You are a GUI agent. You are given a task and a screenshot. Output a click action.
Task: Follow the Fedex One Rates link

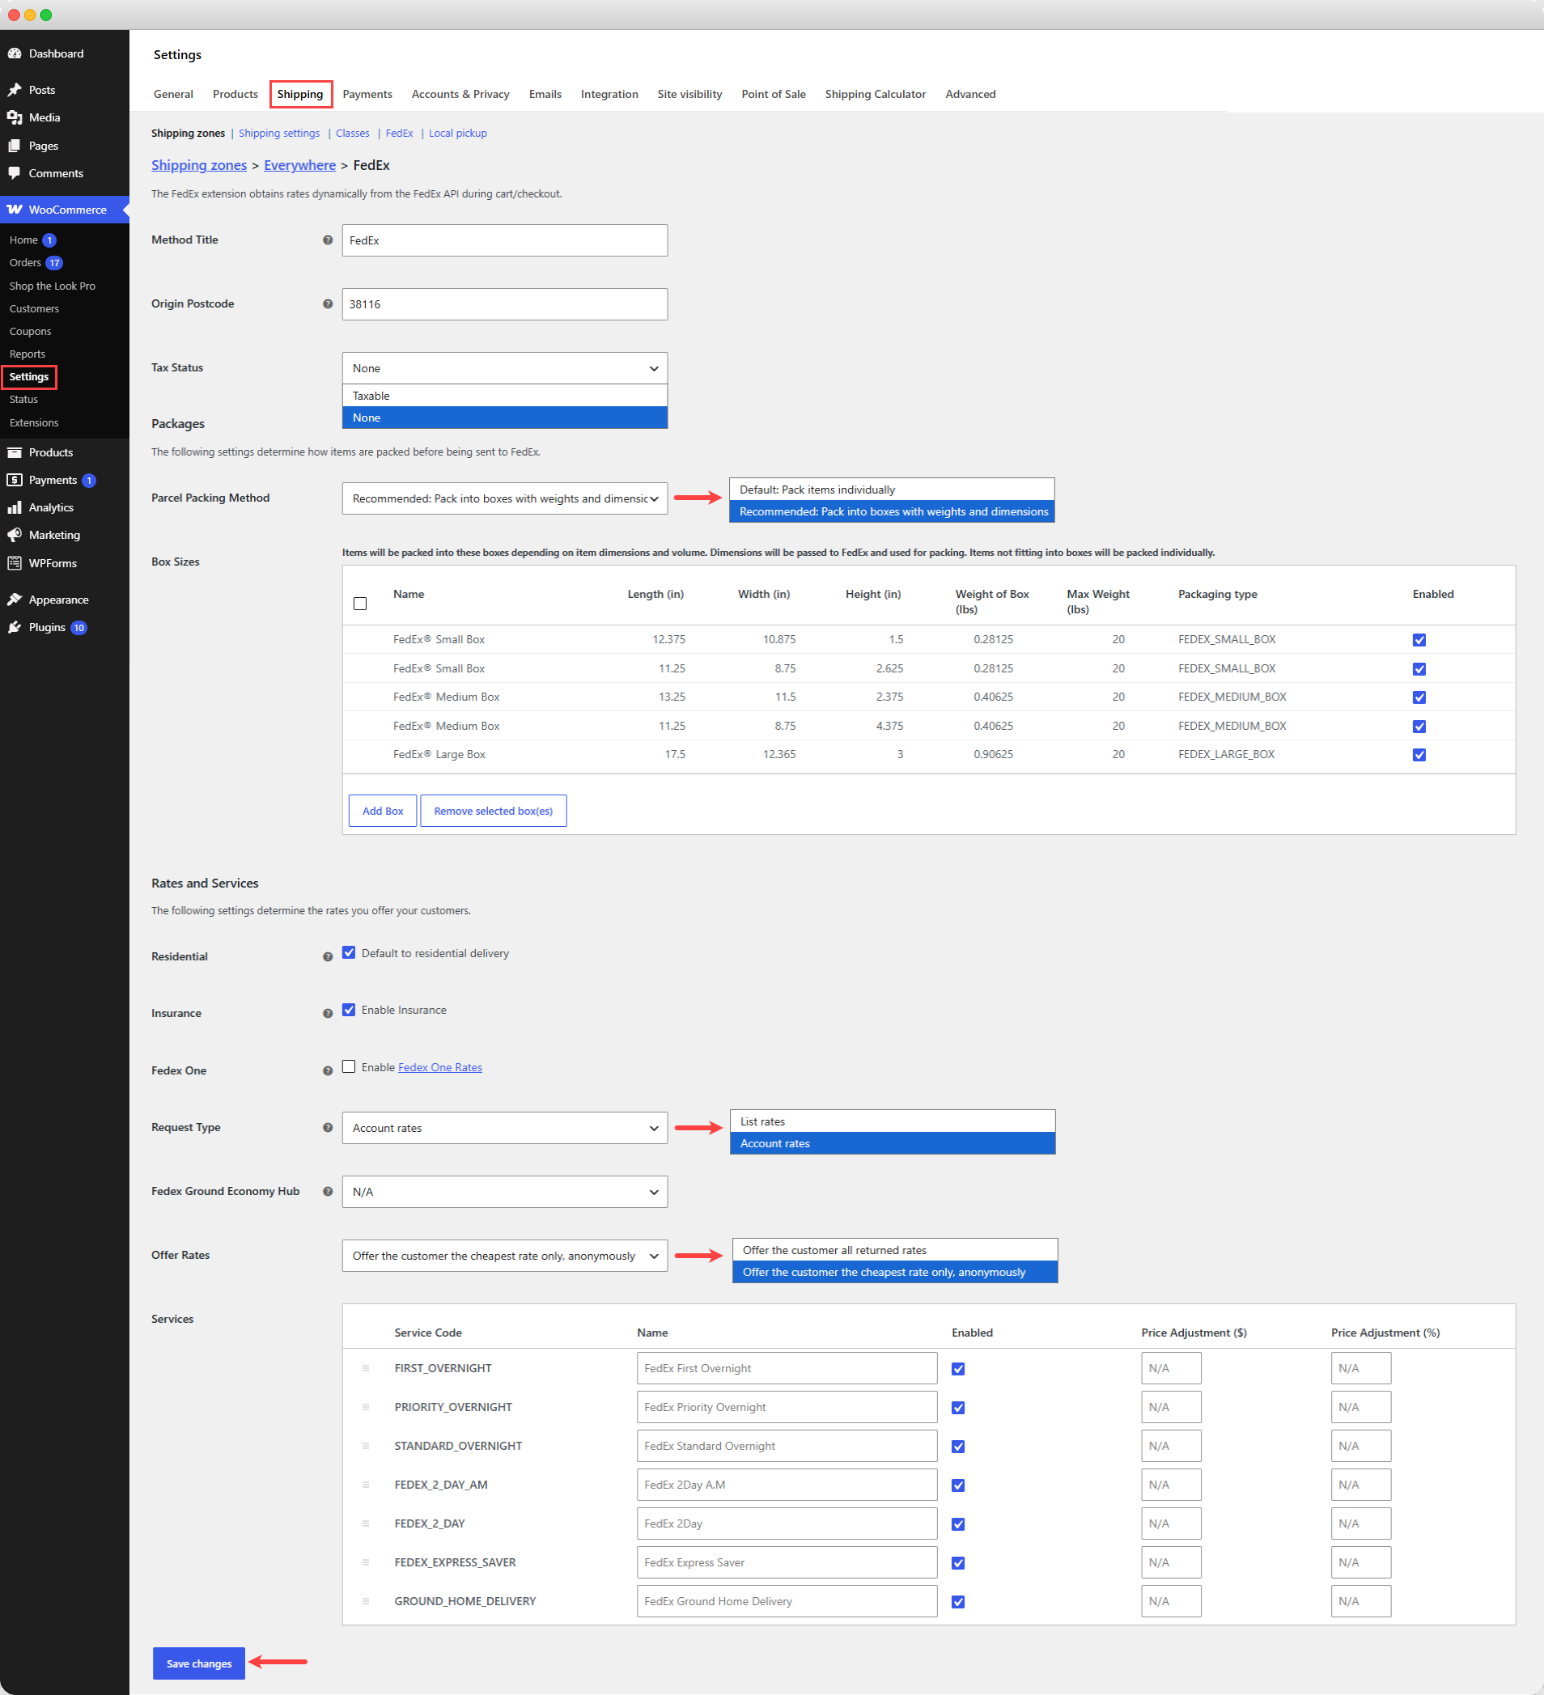(x=440, y=1068)
